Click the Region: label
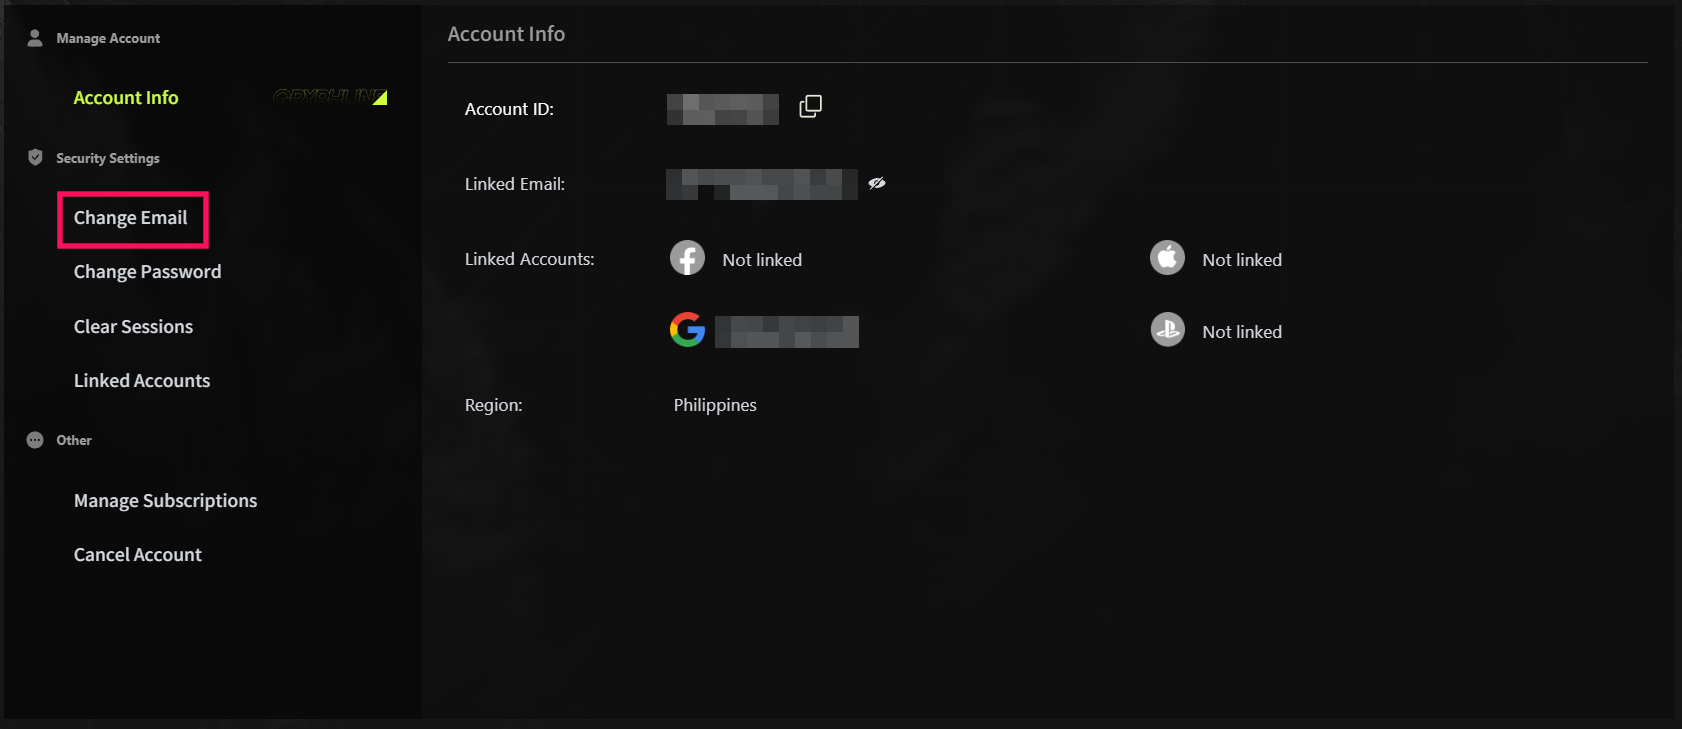 [494, 405]
